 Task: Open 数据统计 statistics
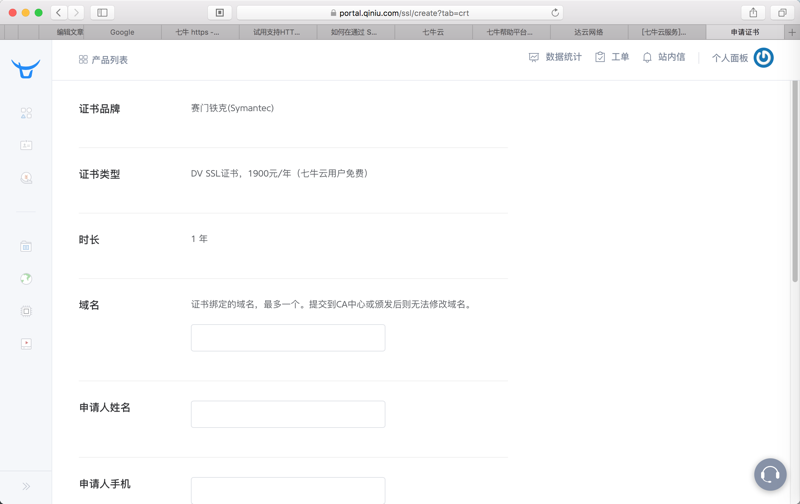(x=555, y=57)
